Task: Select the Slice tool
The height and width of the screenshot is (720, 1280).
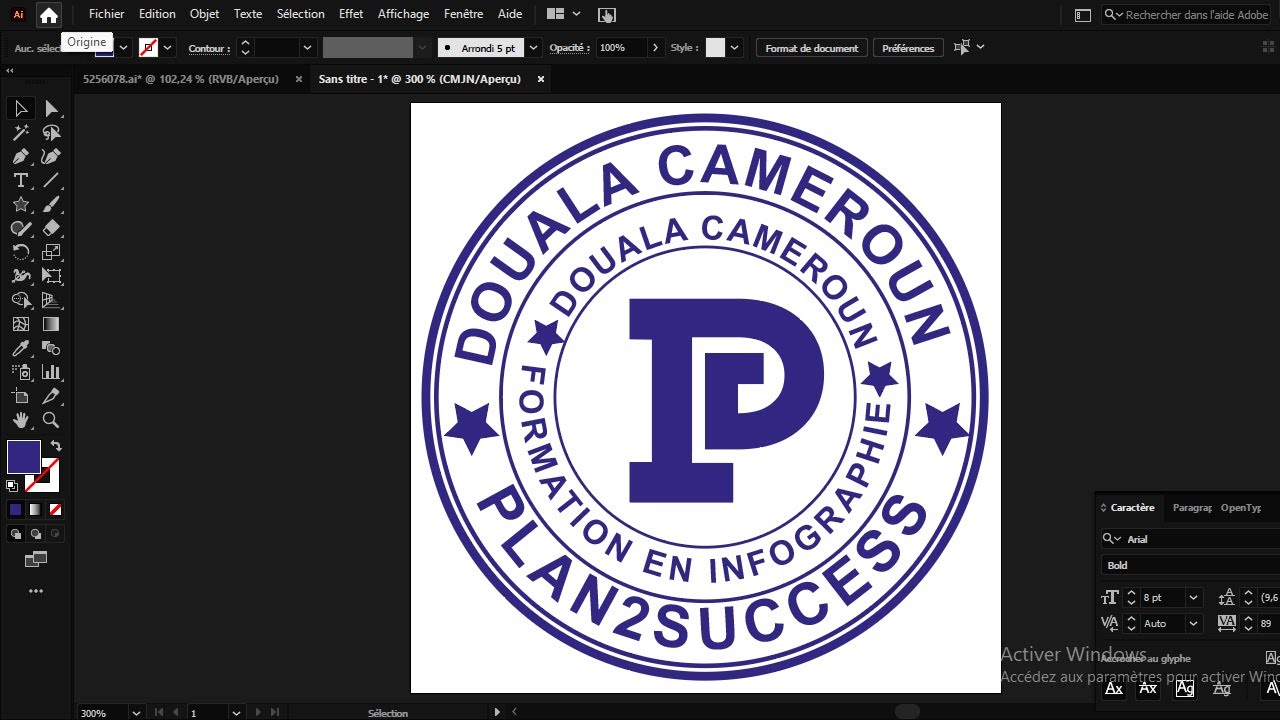Action: coord(52,396)
